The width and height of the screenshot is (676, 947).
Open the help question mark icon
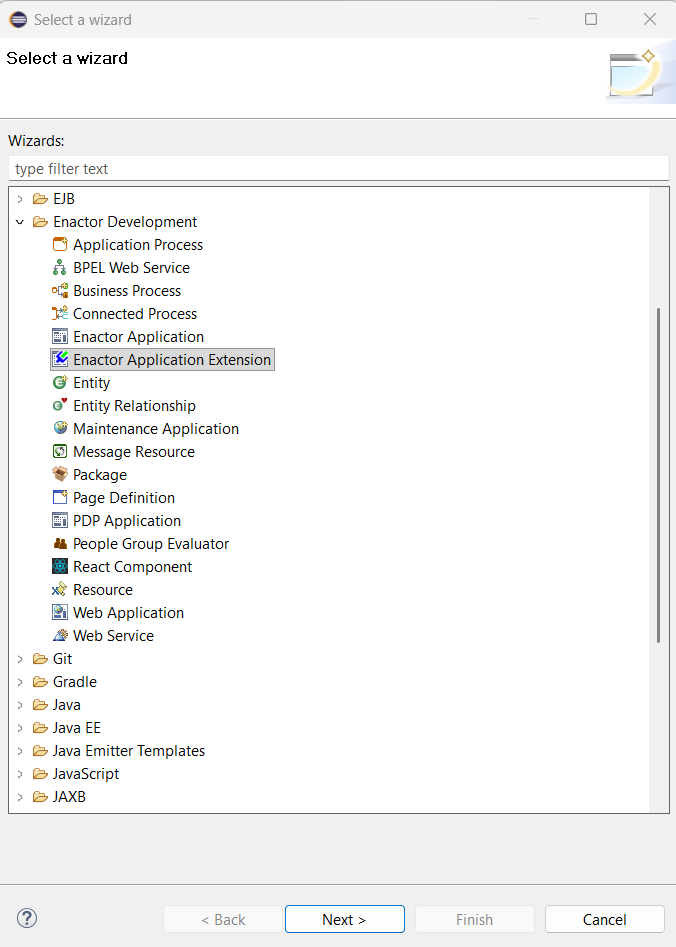(27, 918)
